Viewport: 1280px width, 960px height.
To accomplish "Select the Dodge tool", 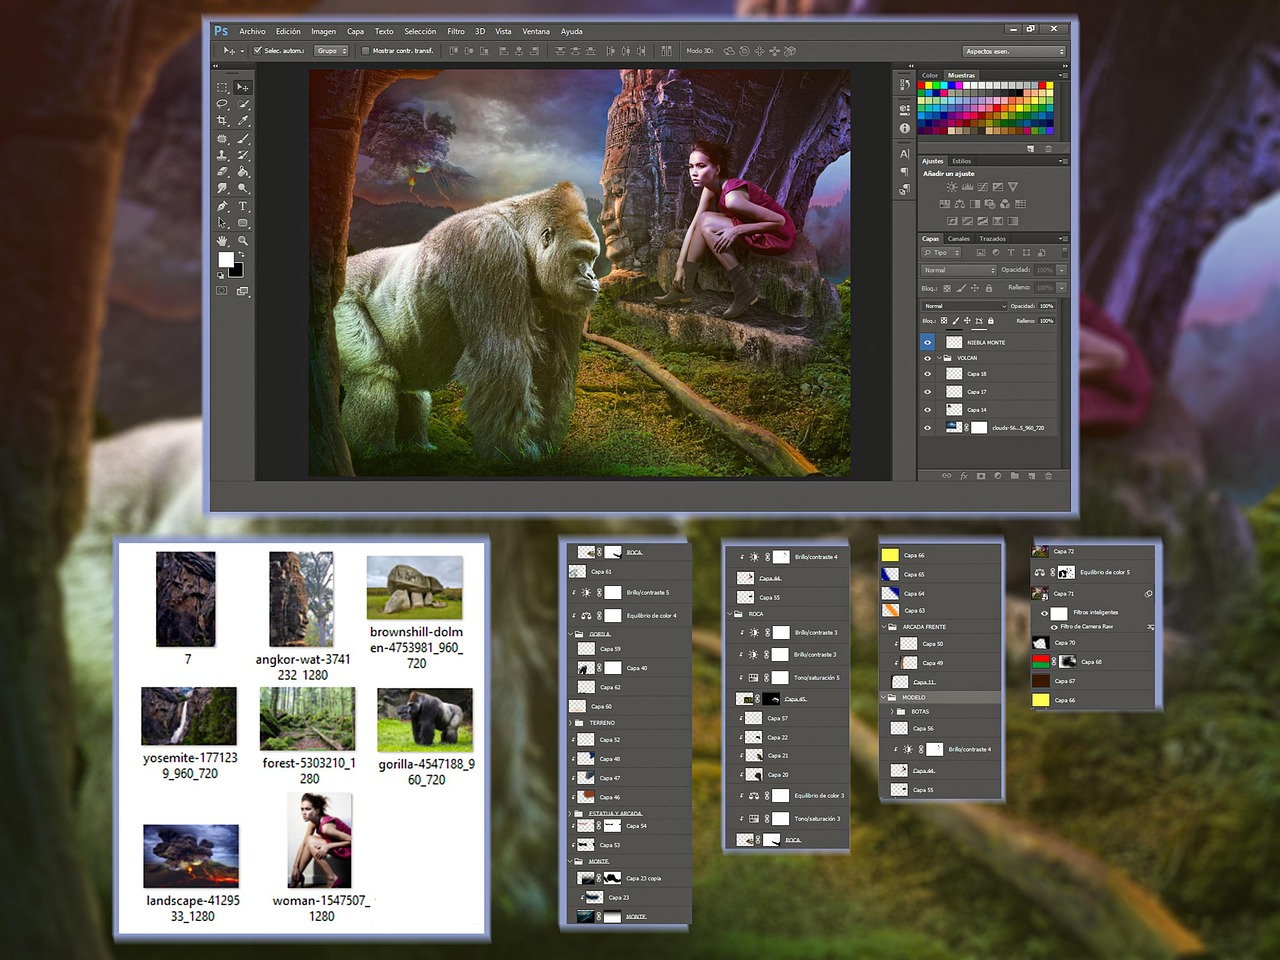I will 243,188.
